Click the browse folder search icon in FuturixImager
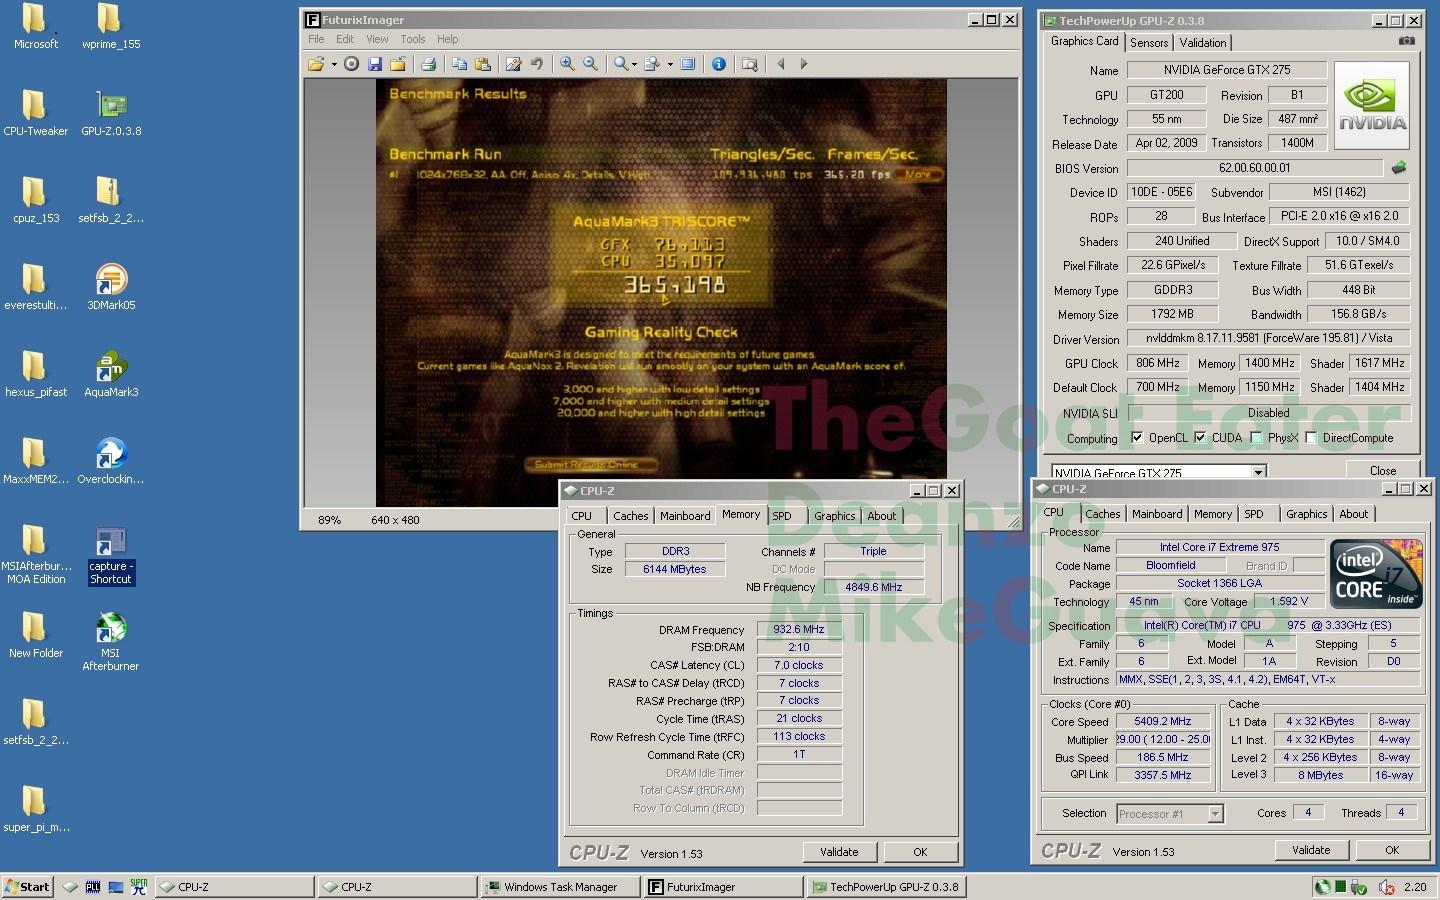1440x900 pixels. [750, 64]
